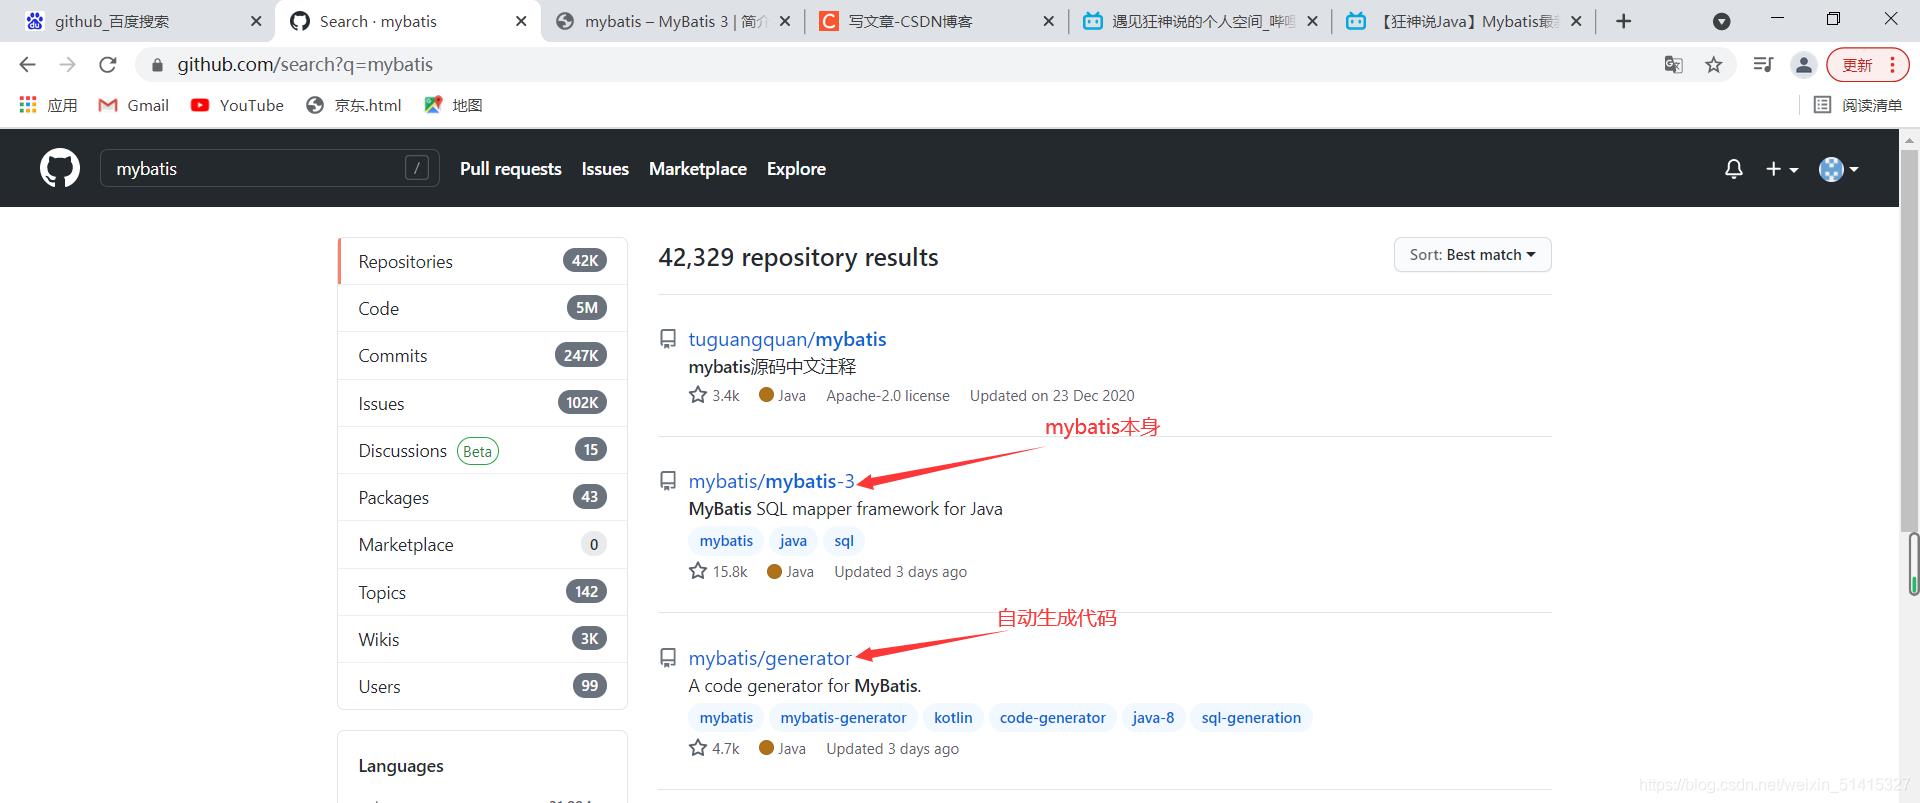Click the 更新 update button
This screenshot has width=1920, height=803.
pos(1867,65)
